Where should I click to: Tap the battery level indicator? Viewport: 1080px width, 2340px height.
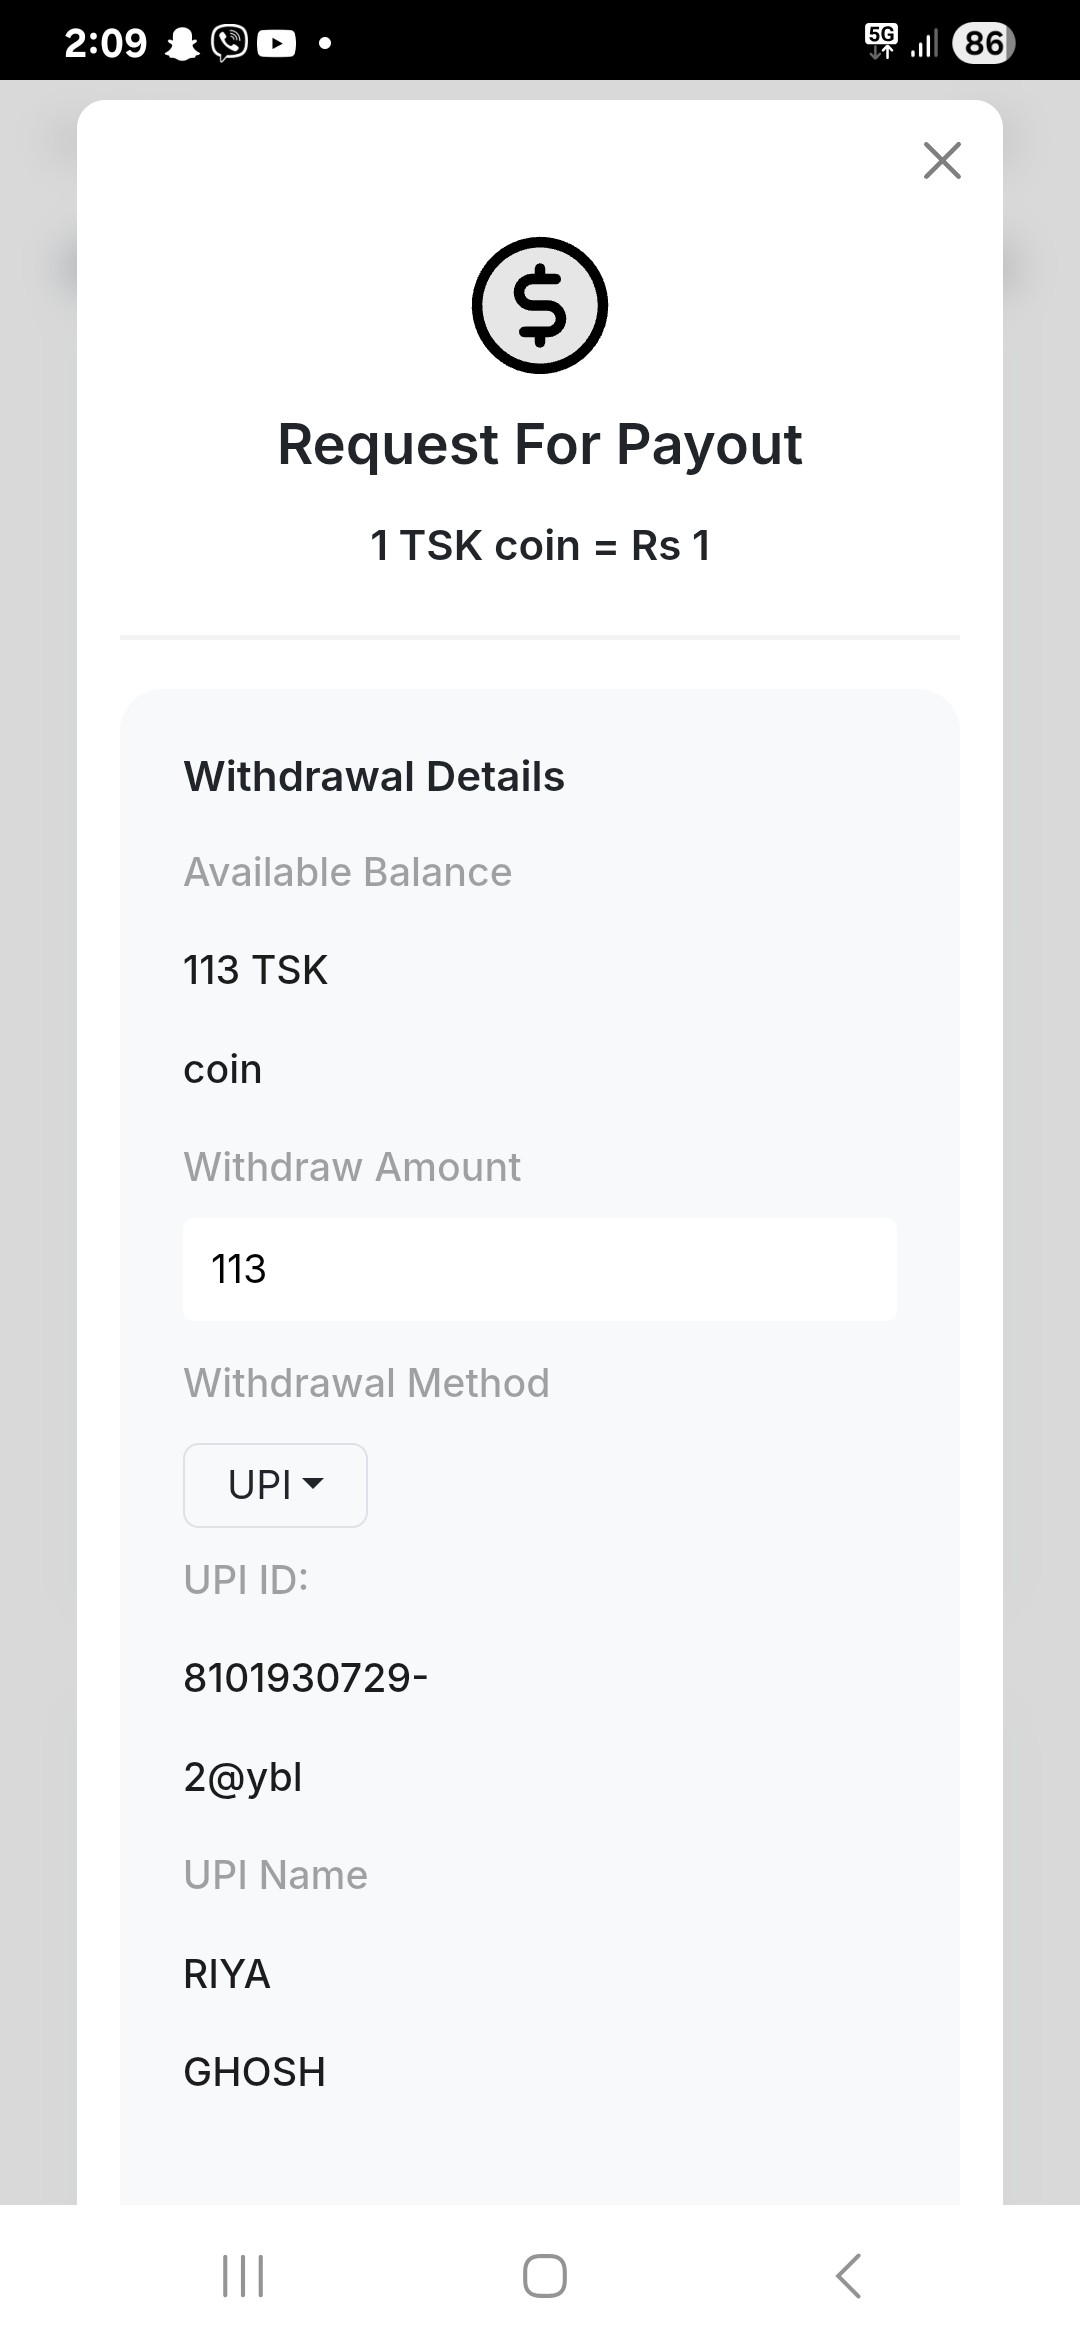984,43
